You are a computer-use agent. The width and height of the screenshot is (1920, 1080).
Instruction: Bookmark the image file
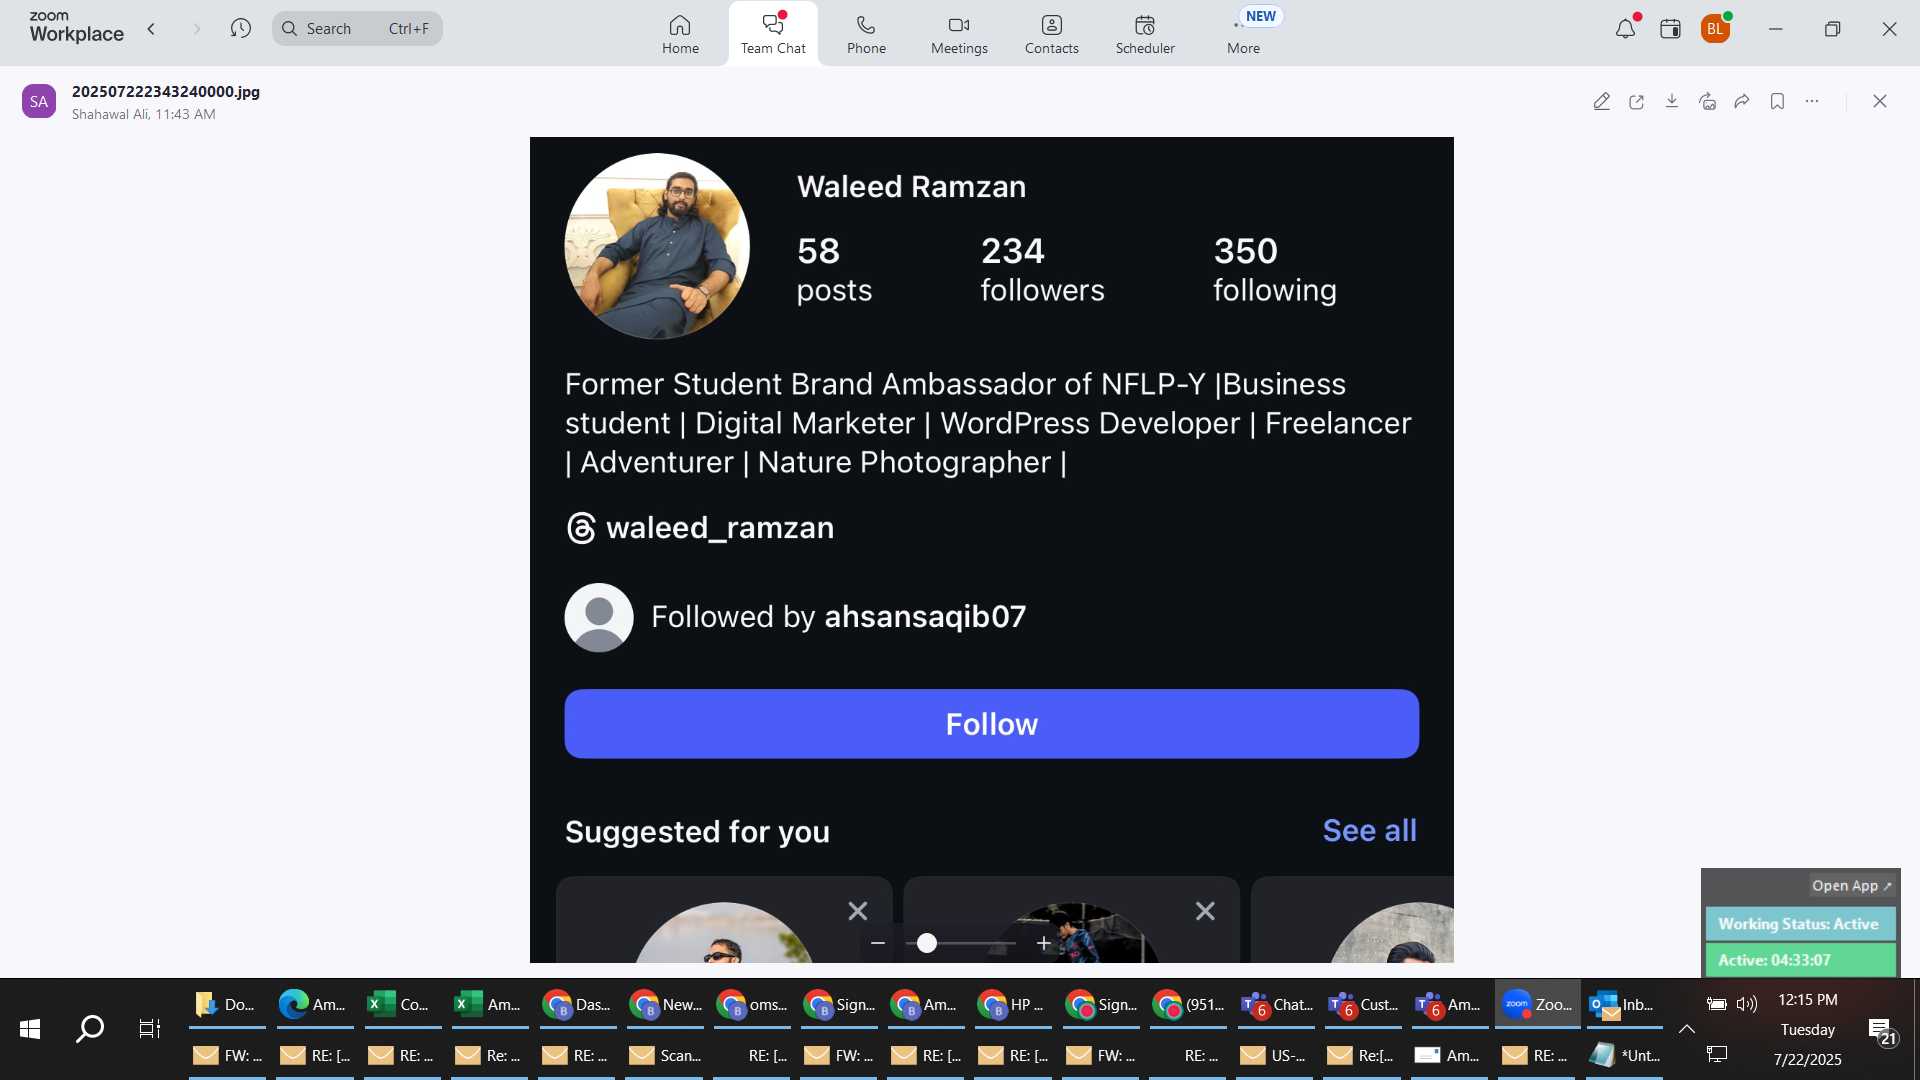1777,101
